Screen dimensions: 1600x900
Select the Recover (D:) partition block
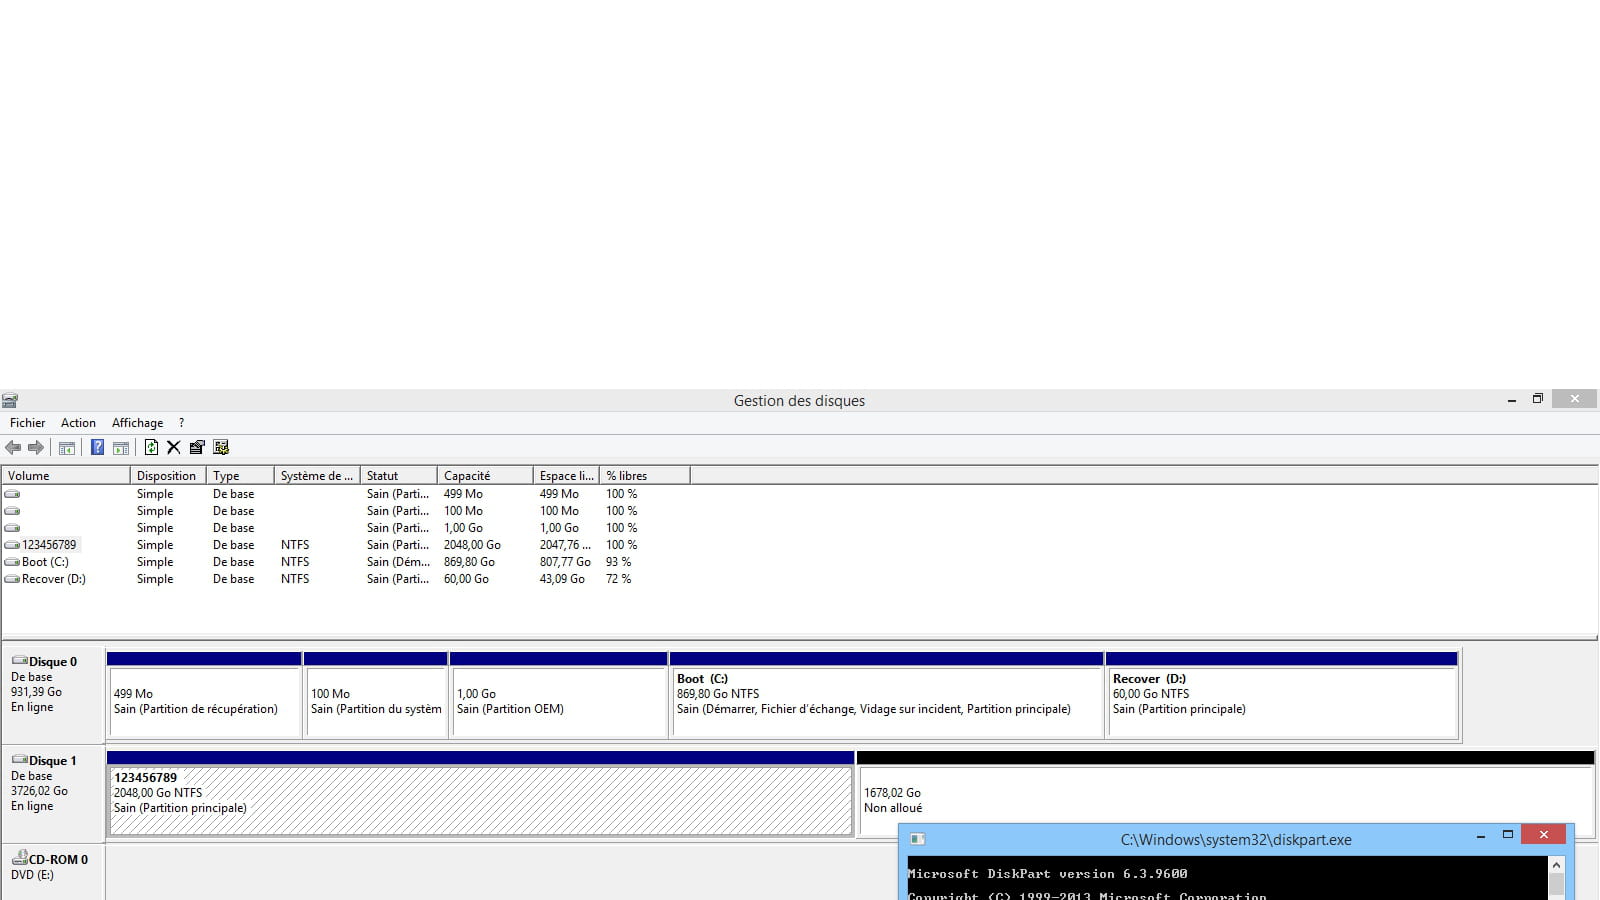[1282, 696]
